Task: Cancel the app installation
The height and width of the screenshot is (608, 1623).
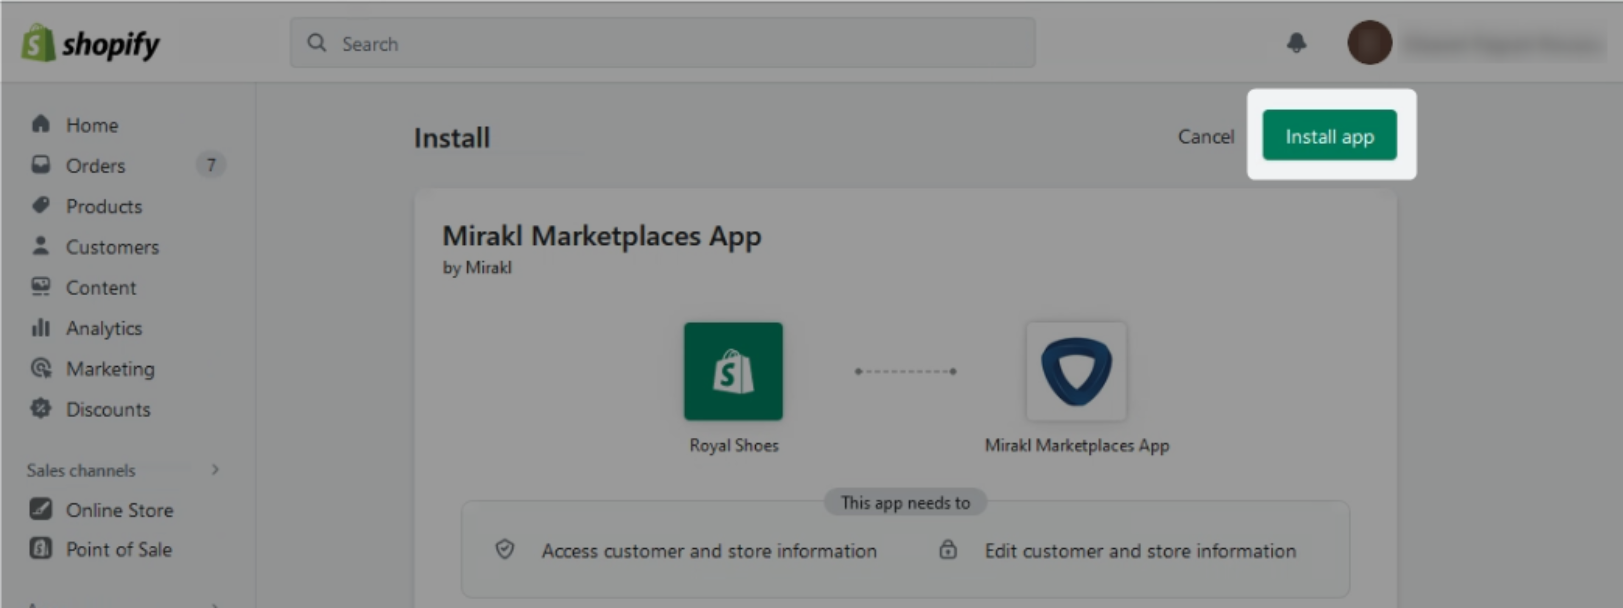Action: [x=1206, y=136]
